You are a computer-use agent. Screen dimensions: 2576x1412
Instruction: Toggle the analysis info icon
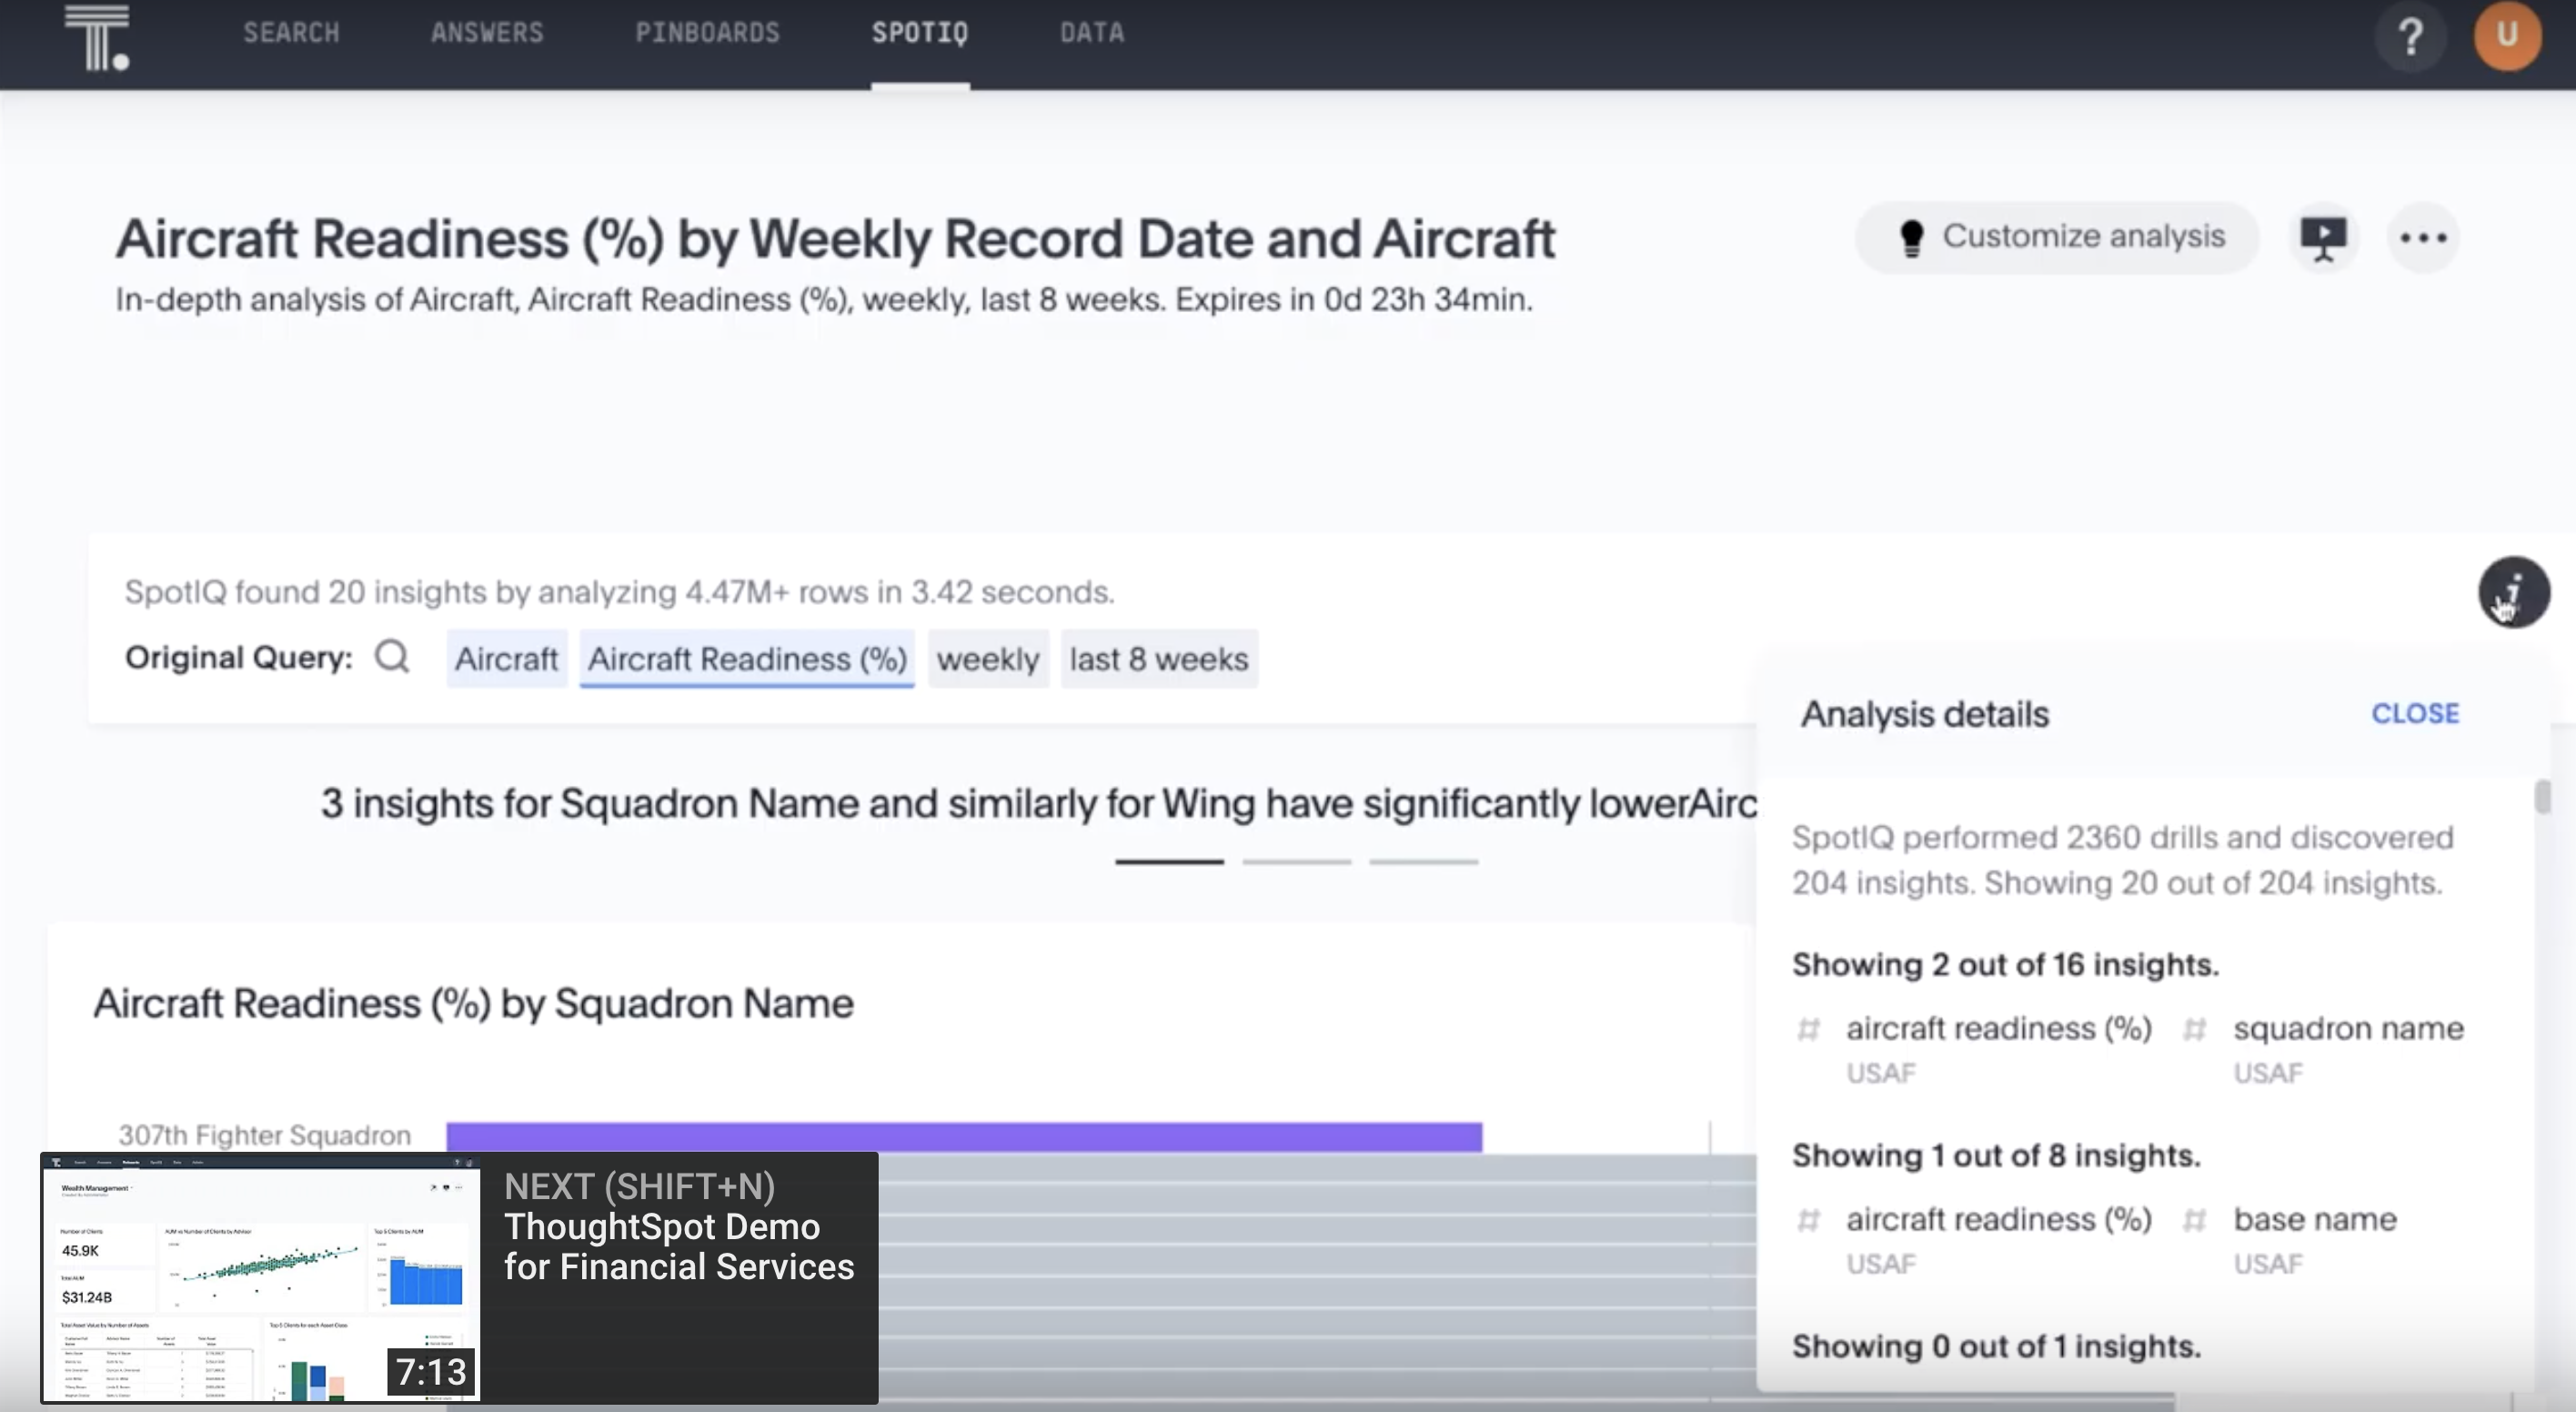click(x=2513, y=592)
